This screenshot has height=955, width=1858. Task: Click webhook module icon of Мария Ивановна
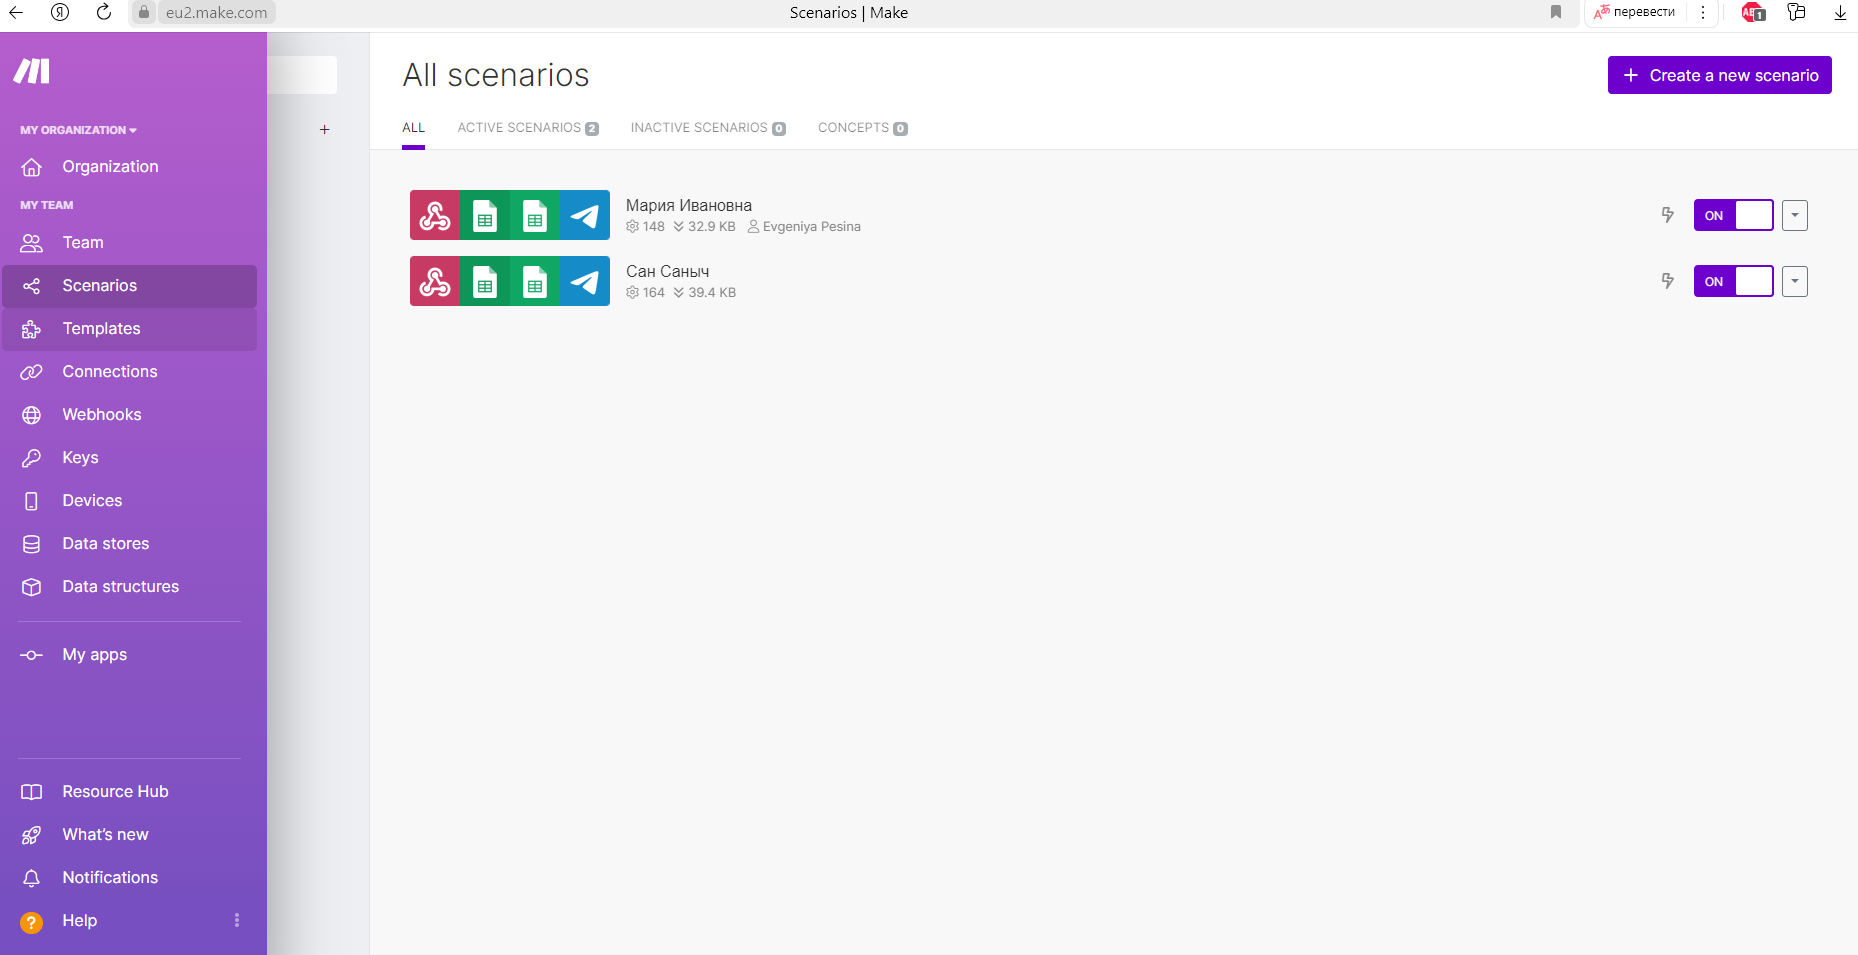(435, 215)
